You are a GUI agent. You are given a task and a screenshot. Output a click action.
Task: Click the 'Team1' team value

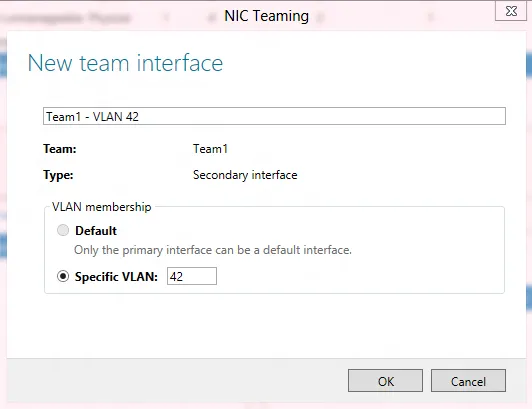(210, 149)
